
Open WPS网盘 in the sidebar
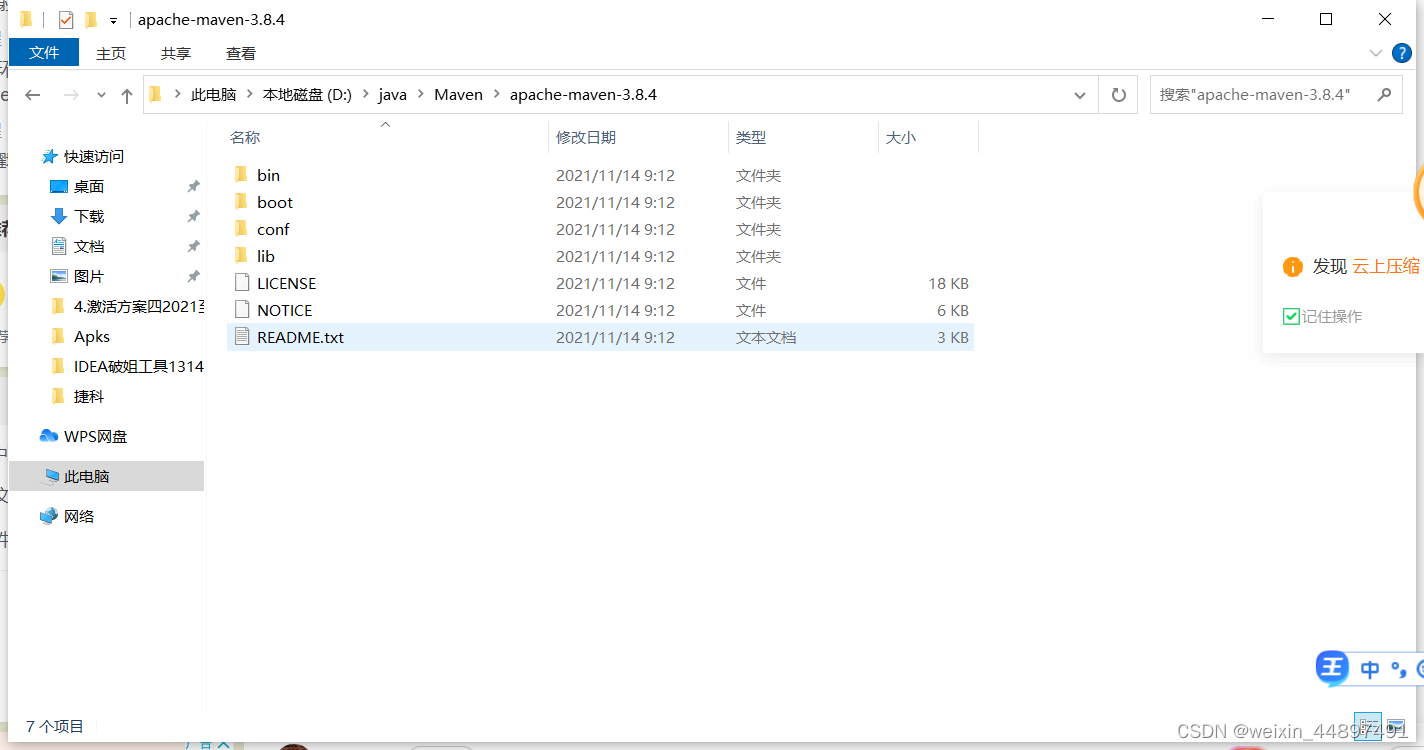tap(85, 437)
